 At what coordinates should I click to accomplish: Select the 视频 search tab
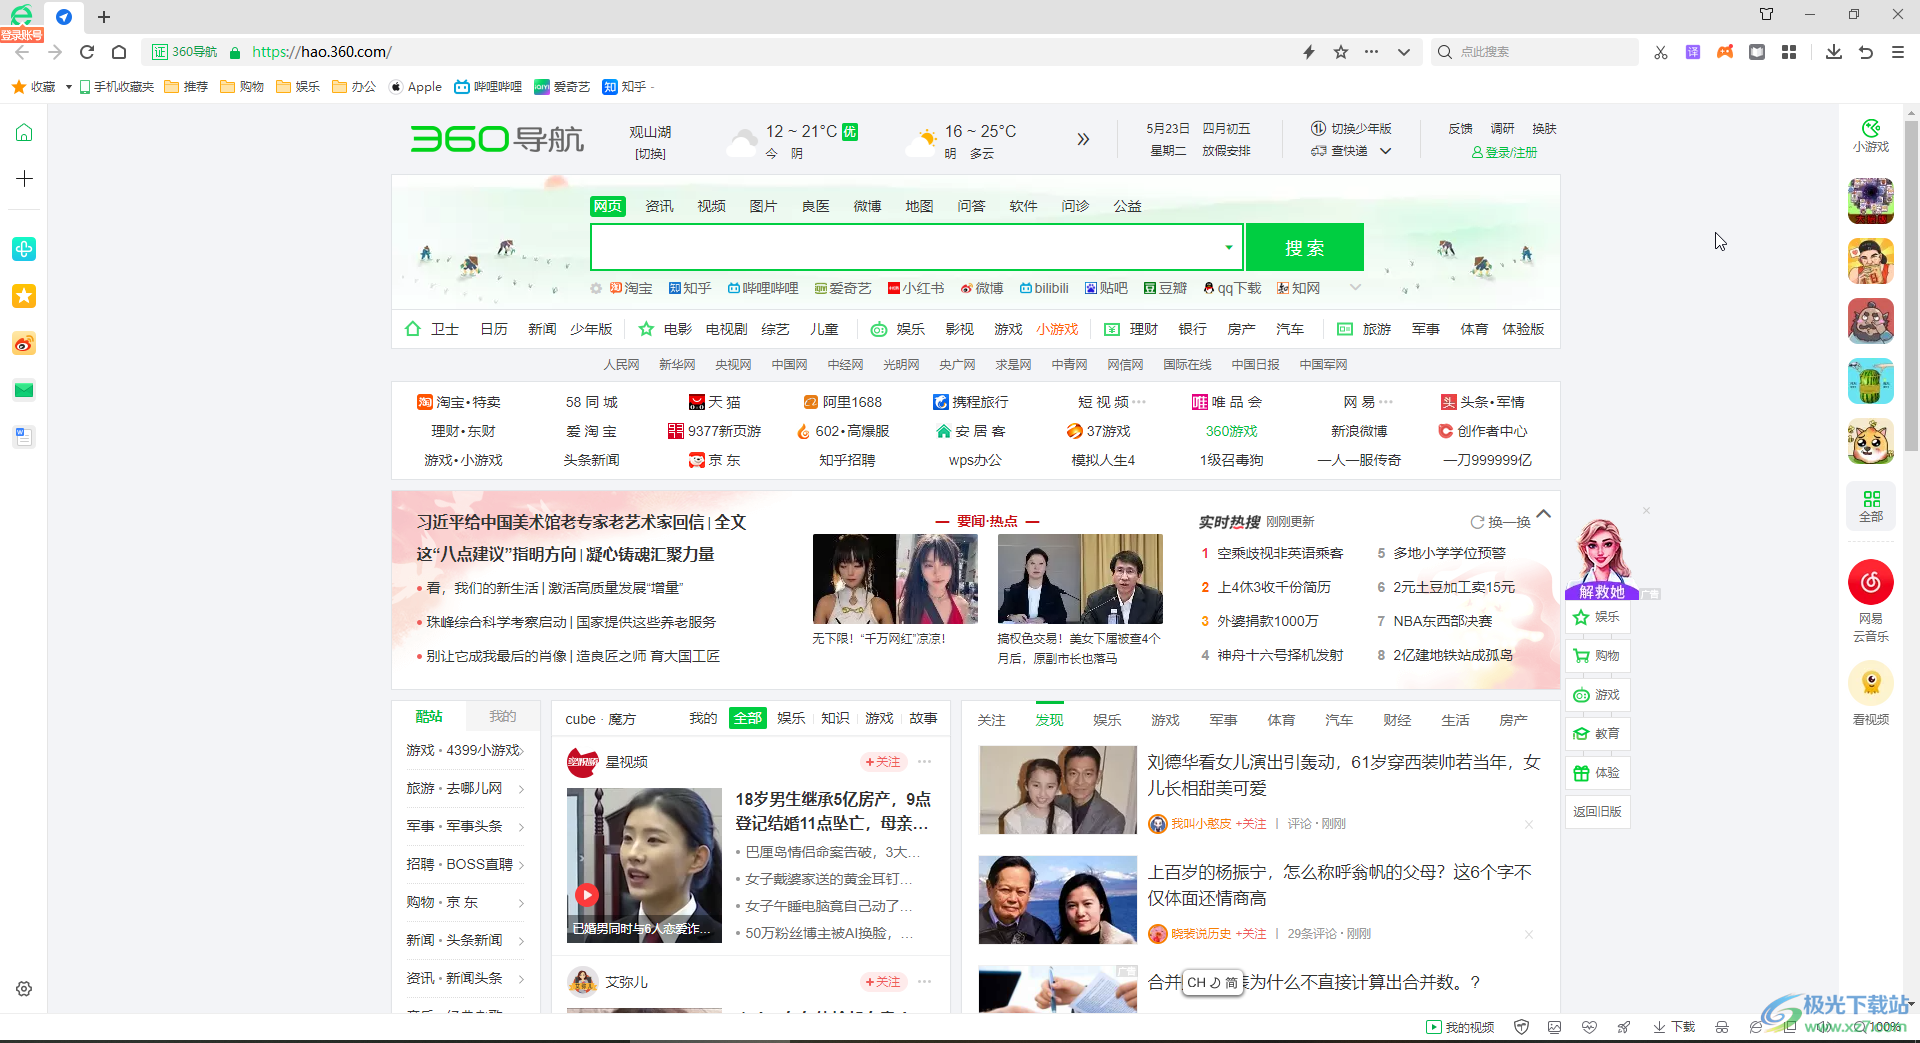711,206
